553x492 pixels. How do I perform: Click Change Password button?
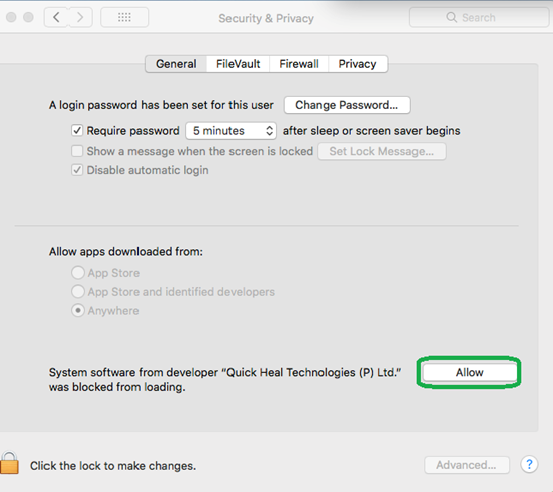[x=347, y=105]
